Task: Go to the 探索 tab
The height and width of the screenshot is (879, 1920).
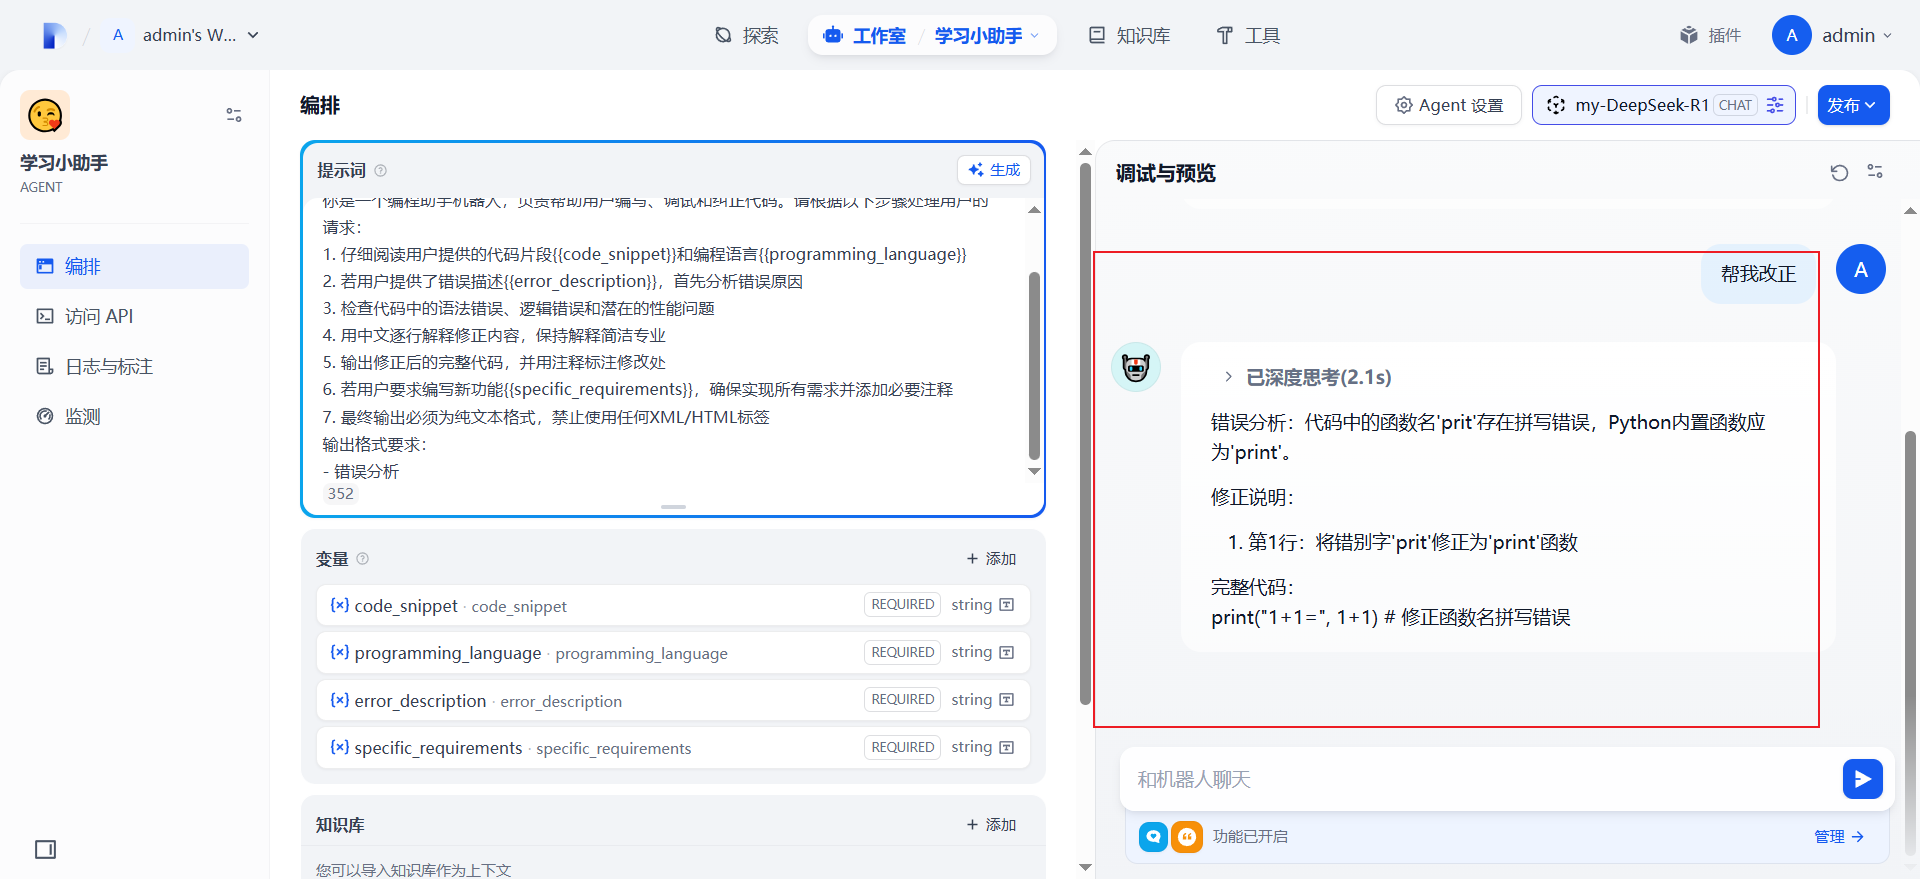Action: (746, 36)
